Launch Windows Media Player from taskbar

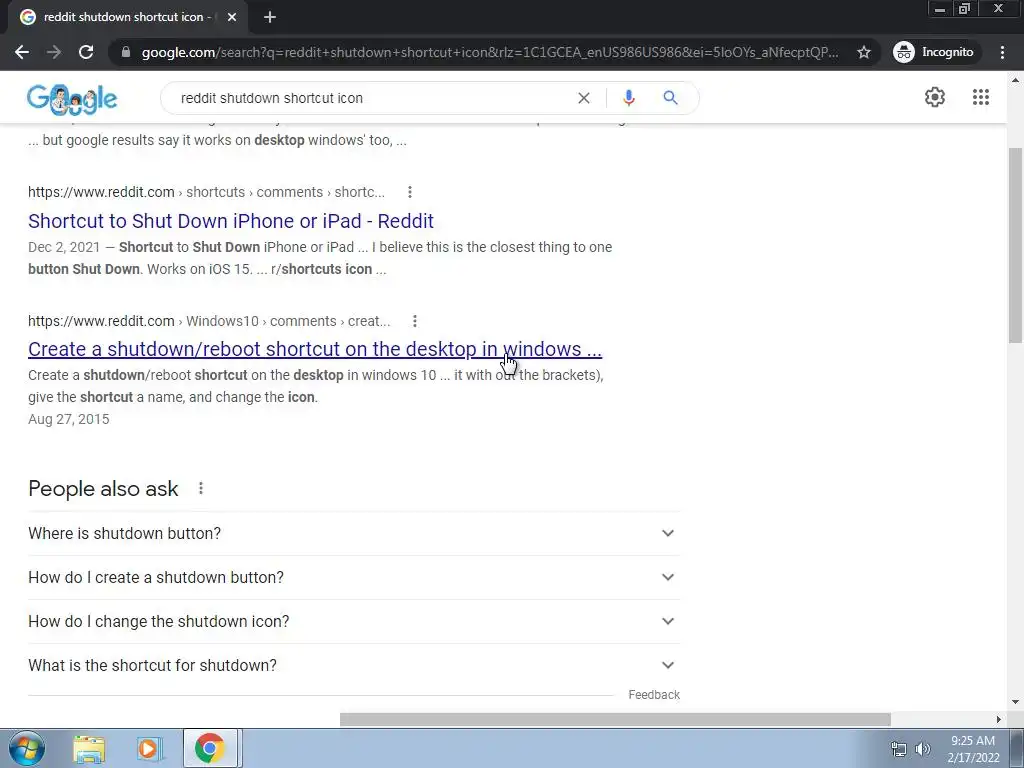click(149, 749)
